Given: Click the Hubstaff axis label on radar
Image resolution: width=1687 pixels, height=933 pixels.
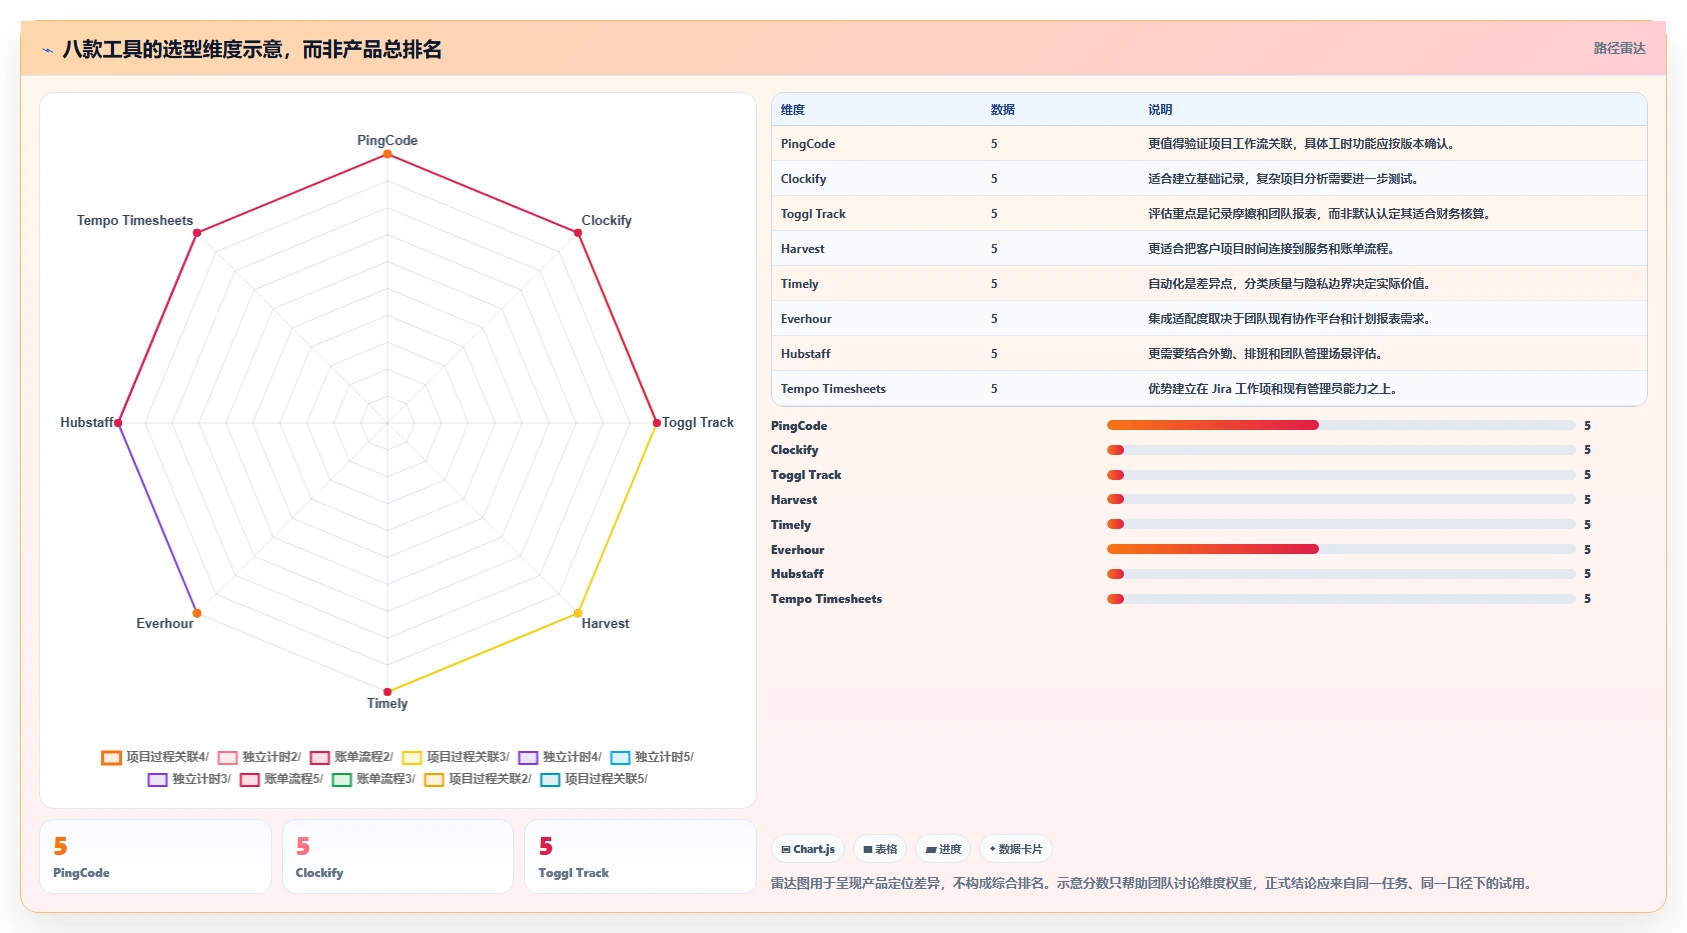Looking at the screenshot, I should pos(86,422).
